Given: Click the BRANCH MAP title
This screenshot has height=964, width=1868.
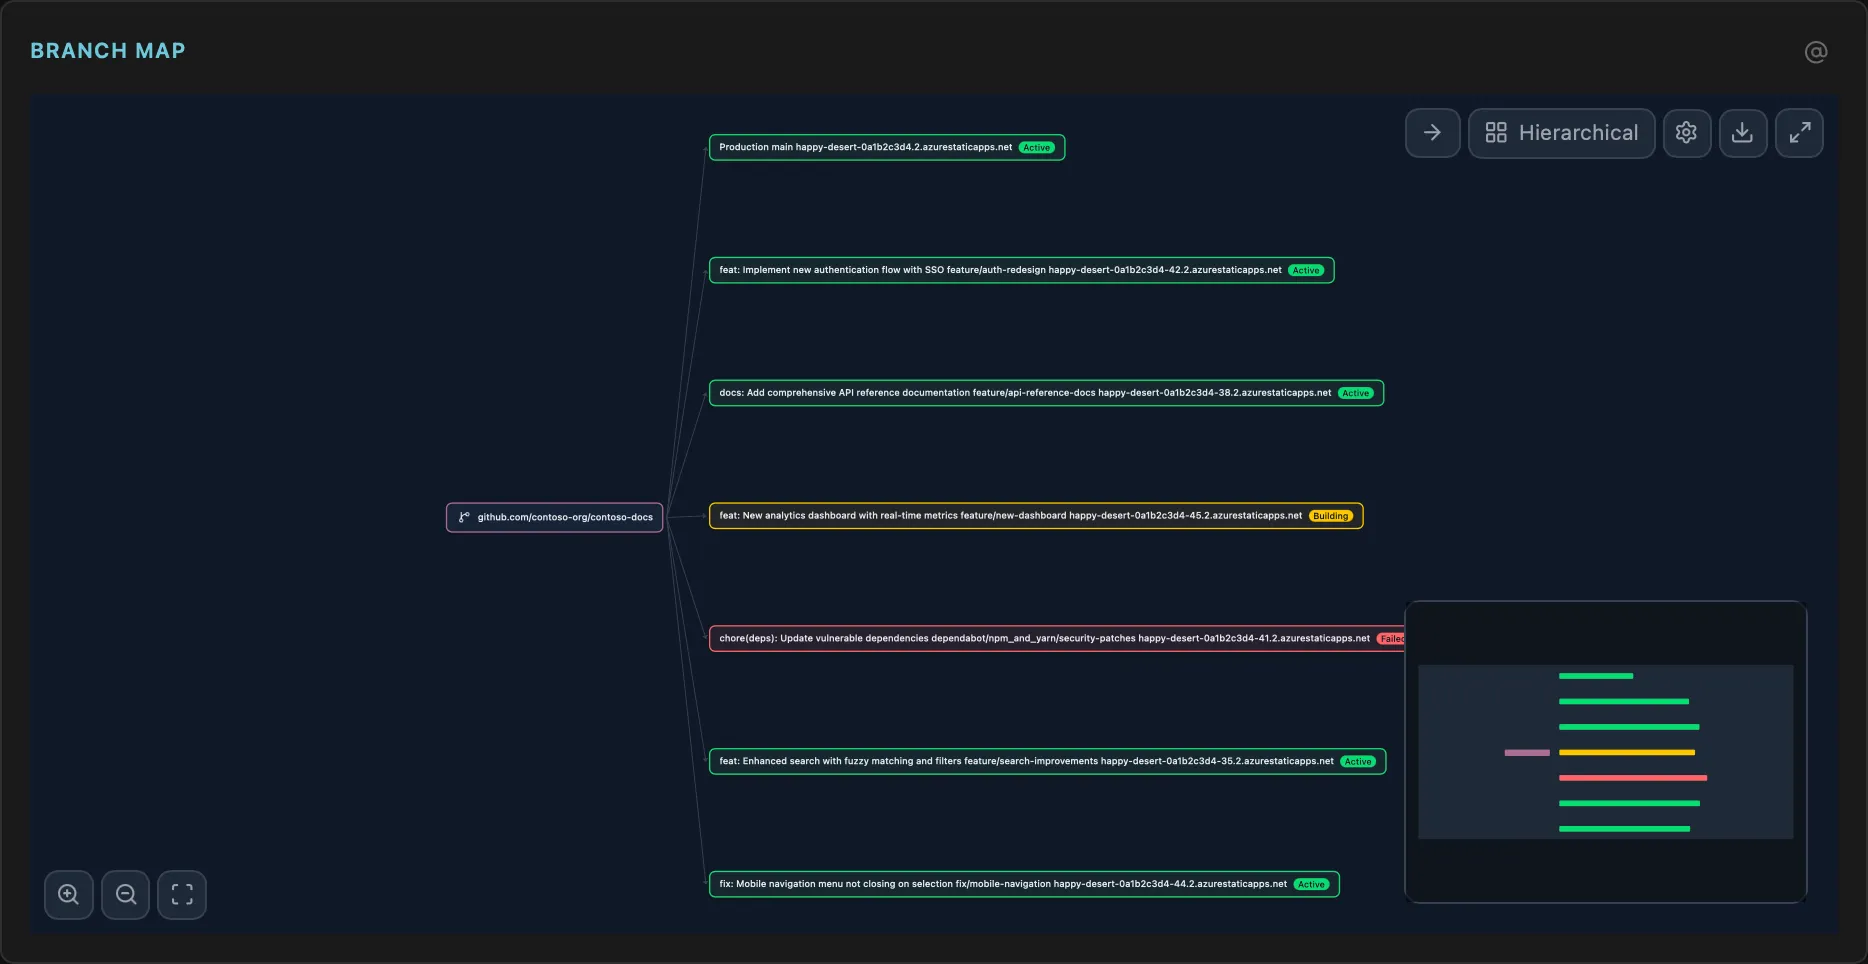Looking at the screenshot, I should (108, 51).
